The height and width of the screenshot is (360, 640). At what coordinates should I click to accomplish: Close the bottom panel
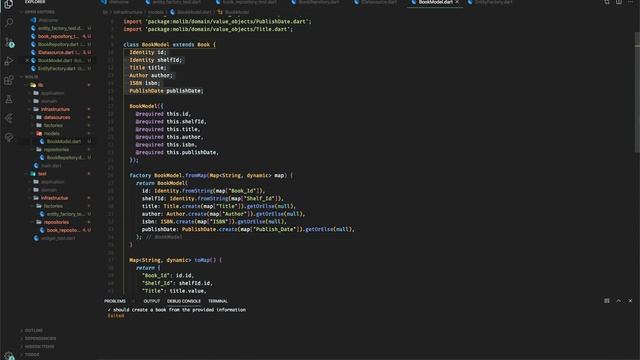tap(630, 301)
